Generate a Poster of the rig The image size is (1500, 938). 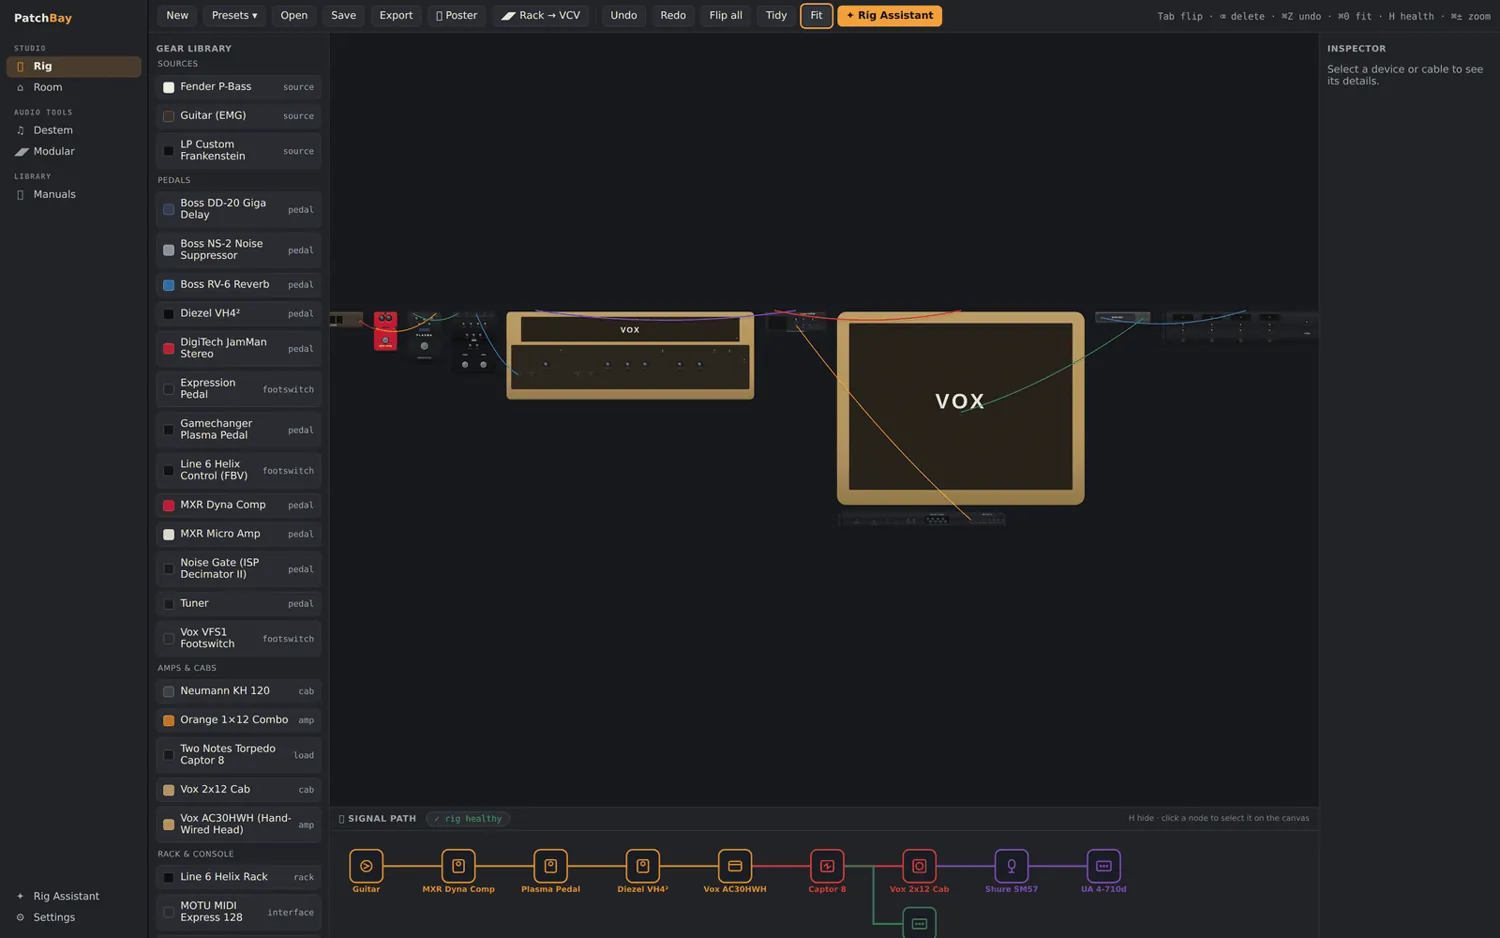coord(457,16)
